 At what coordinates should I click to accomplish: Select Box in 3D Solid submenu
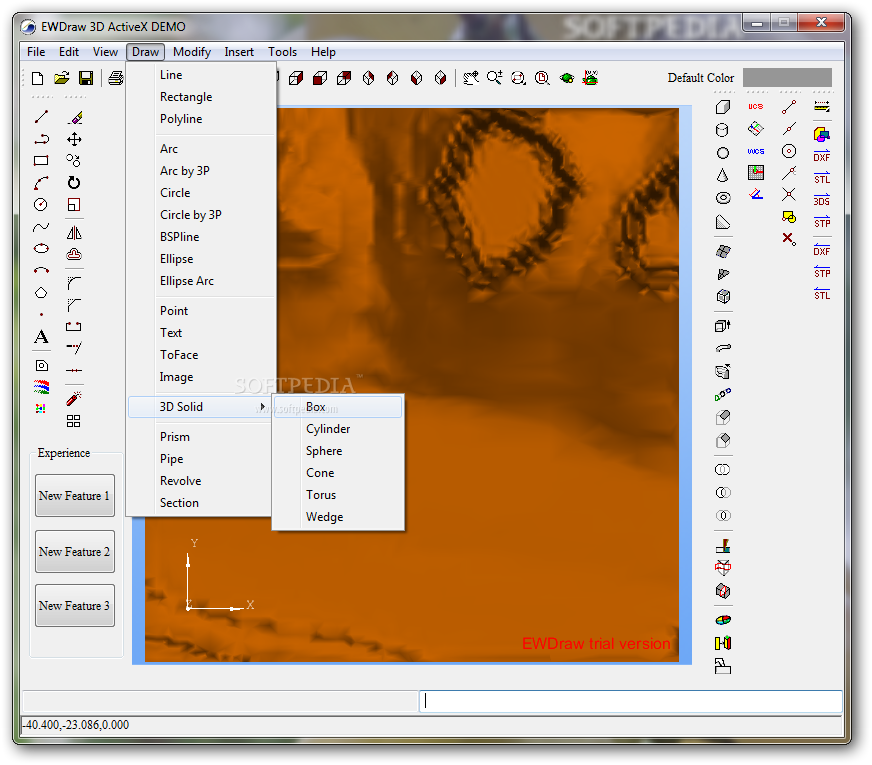pyautogui.click(x=338, y=407)
